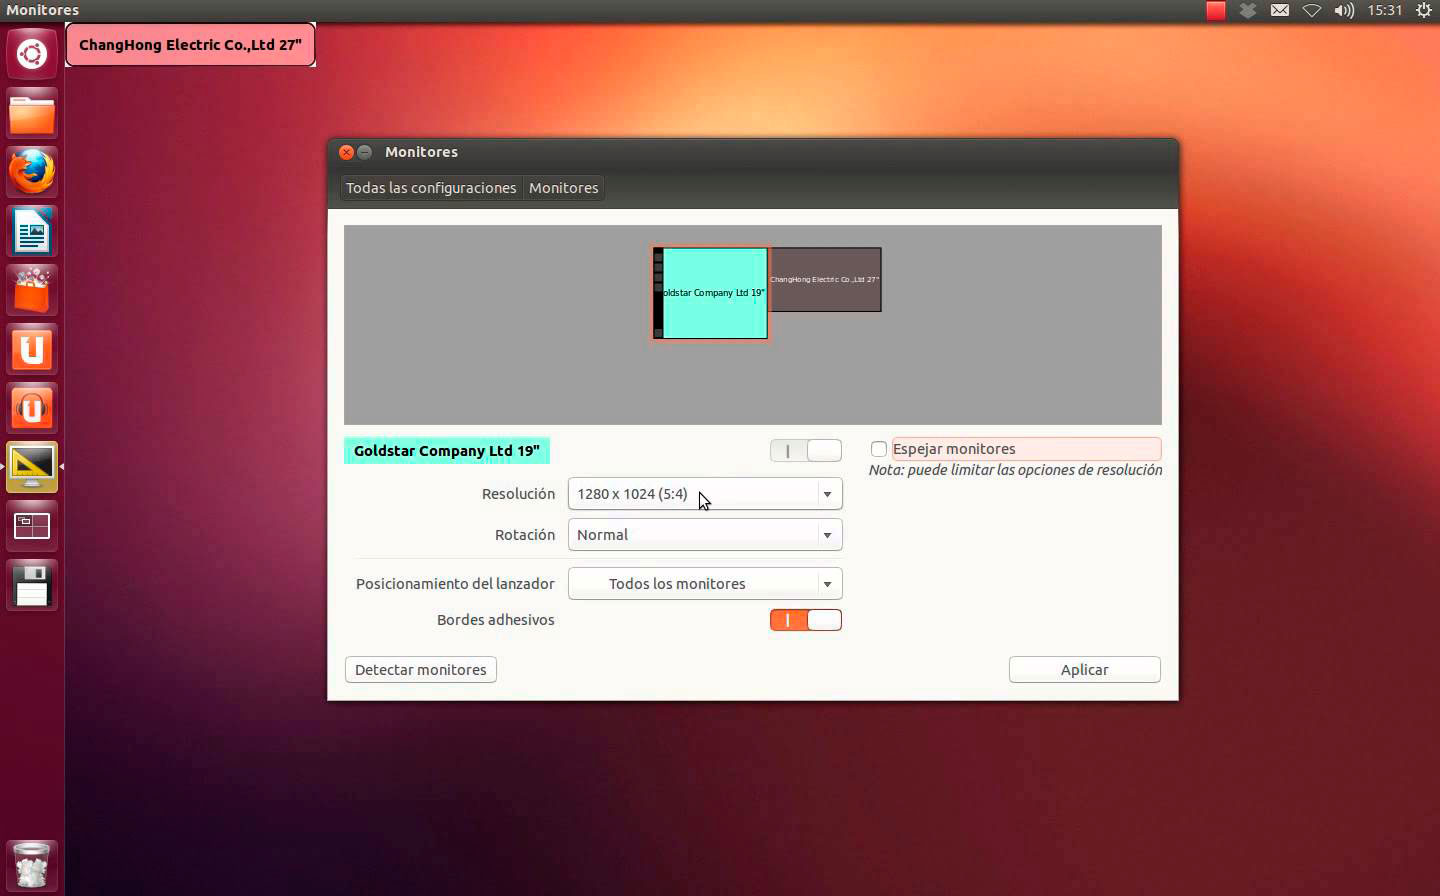Open the Files file manager
Image resolution: width=1440 pixels, height=896 pixels.
point(31,112)
